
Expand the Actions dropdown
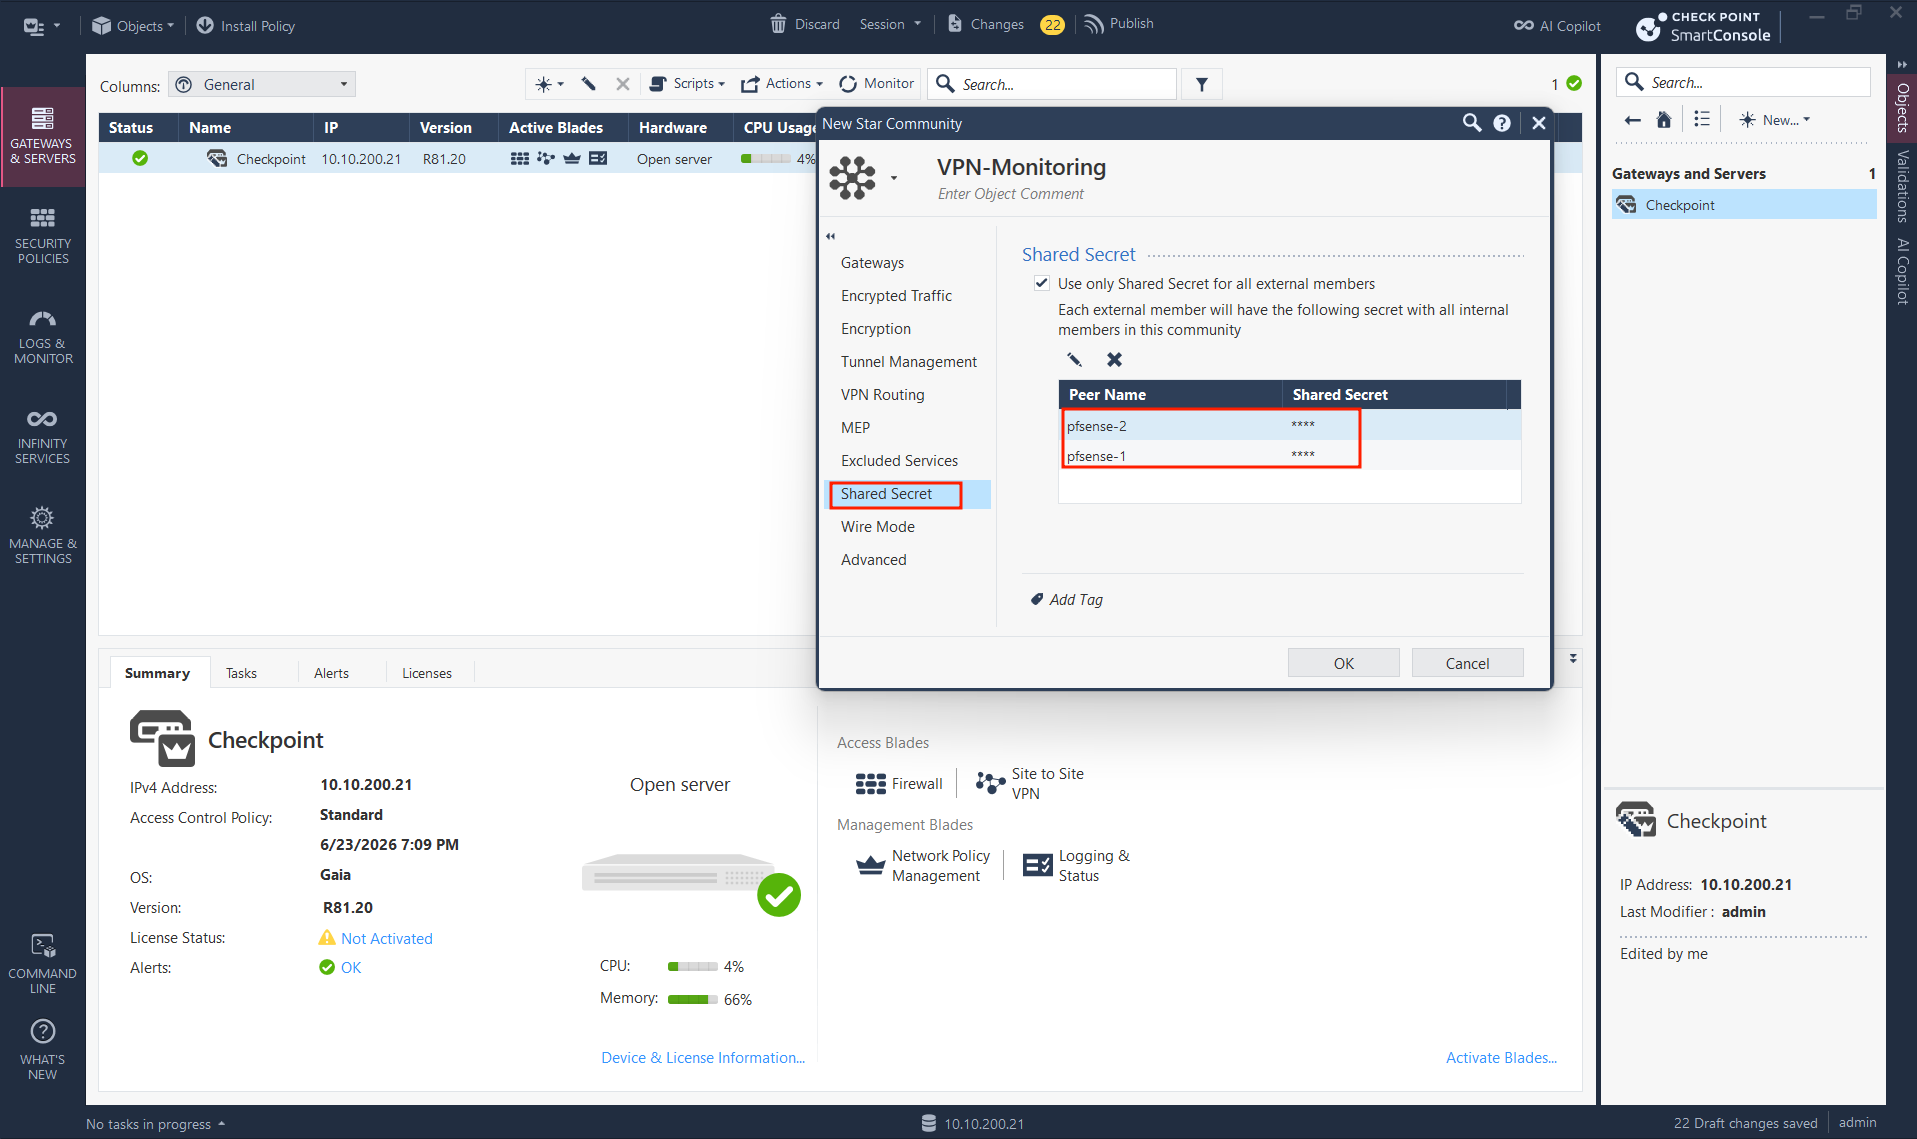782,84
